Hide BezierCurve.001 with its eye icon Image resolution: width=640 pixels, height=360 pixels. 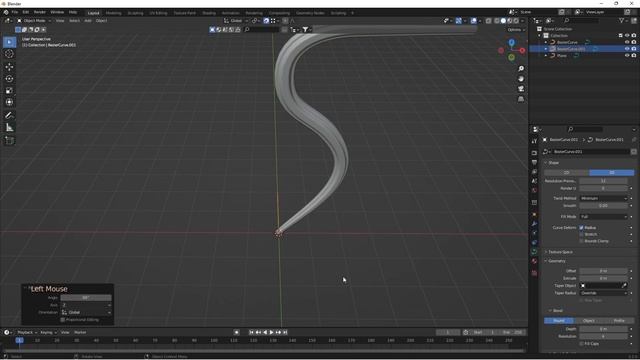tap(627, 49)
